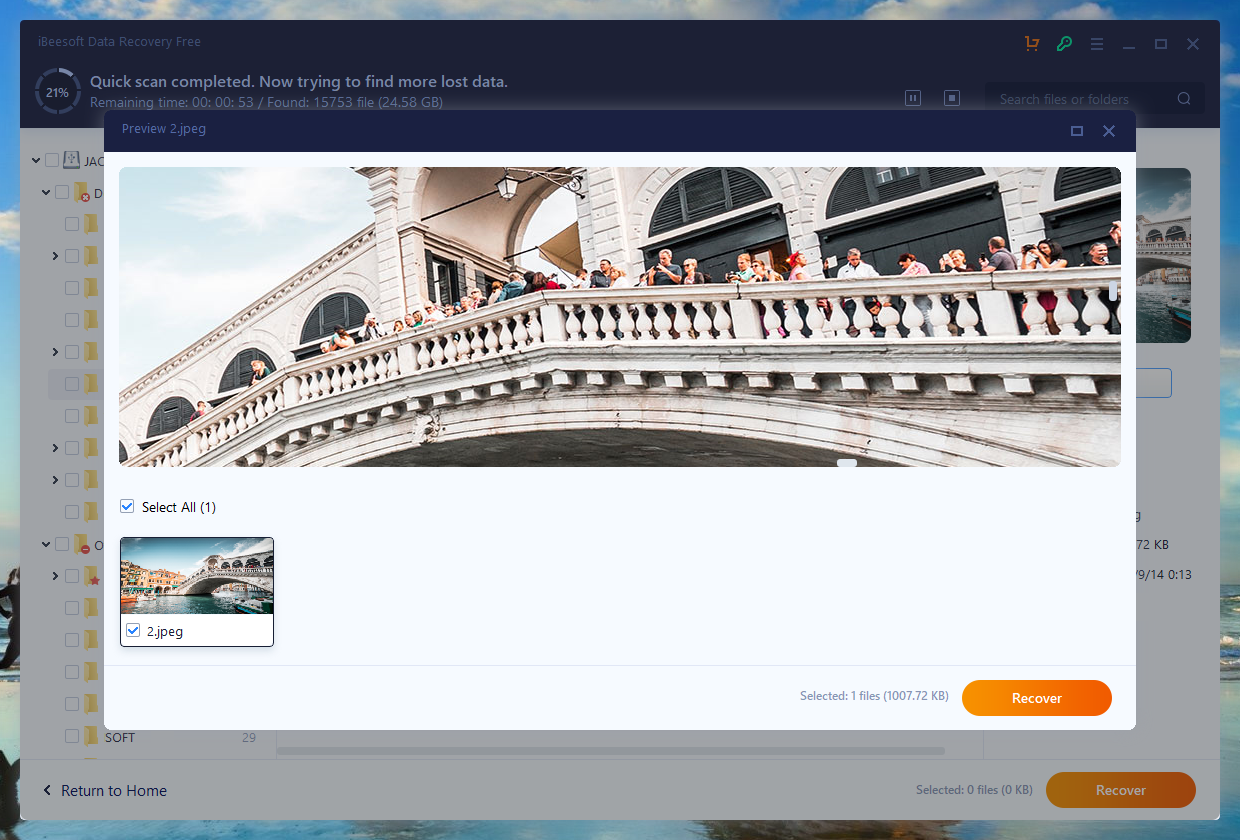
Task: Click the O folder icon with red minus
Action: tap(82, 545)
